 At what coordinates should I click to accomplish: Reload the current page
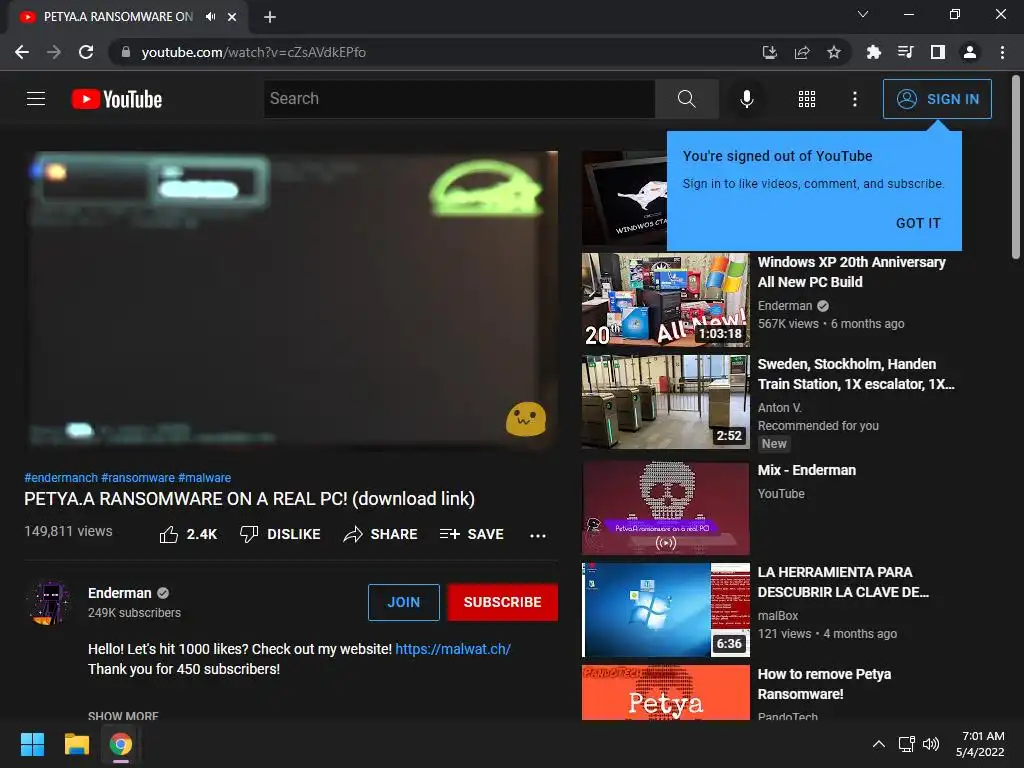tap(86, 52)
